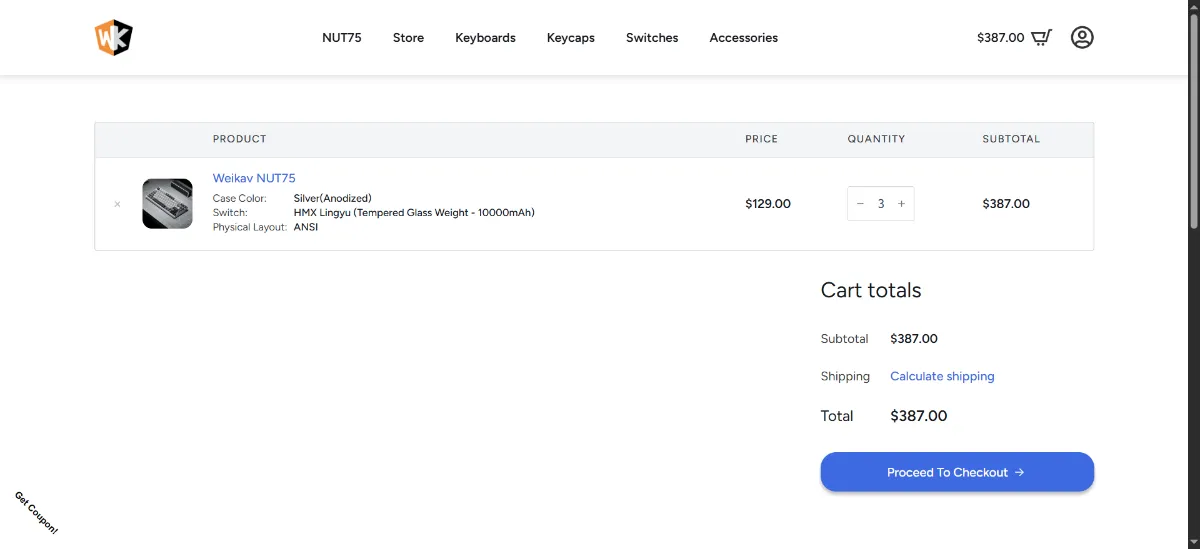Open the Keyboards menu
The image size is (1200, 549).
(485, 38)
